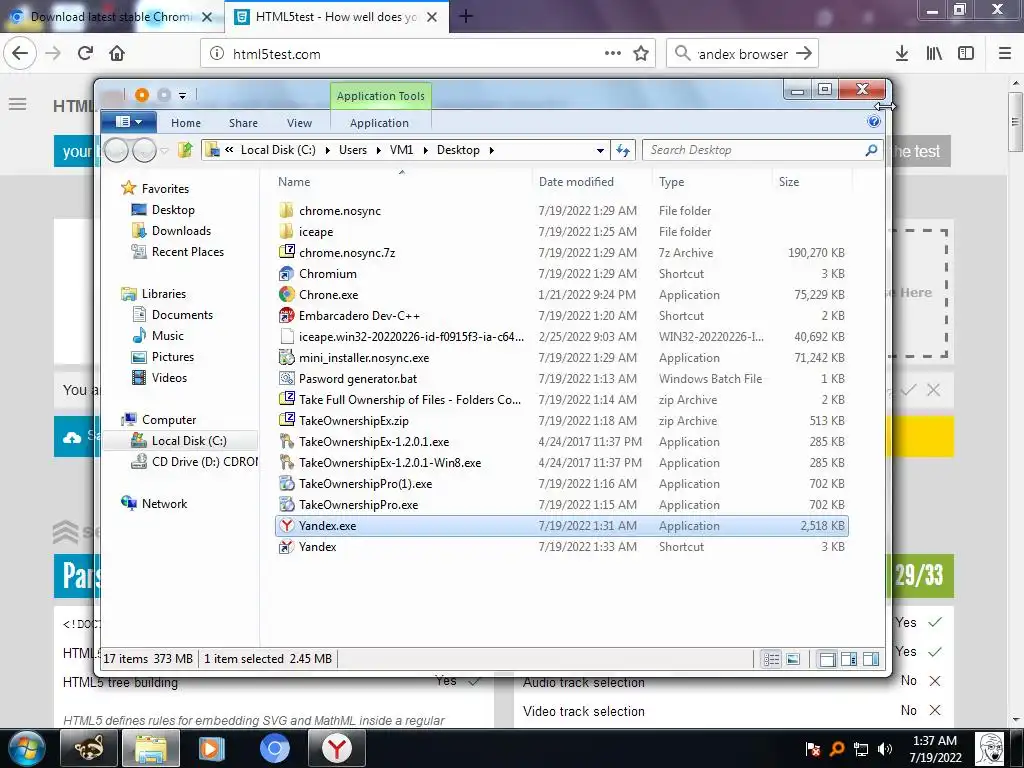
Task: Open the Application ribbon tab
Action: pos(379,123)
